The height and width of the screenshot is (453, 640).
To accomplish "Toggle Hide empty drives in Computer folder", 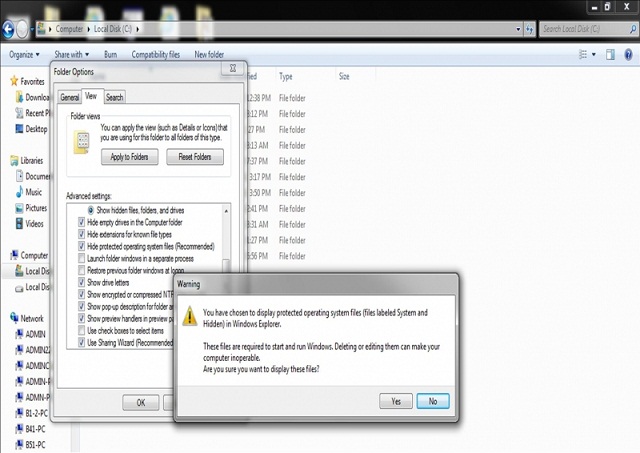I will (x=82, y=222).
